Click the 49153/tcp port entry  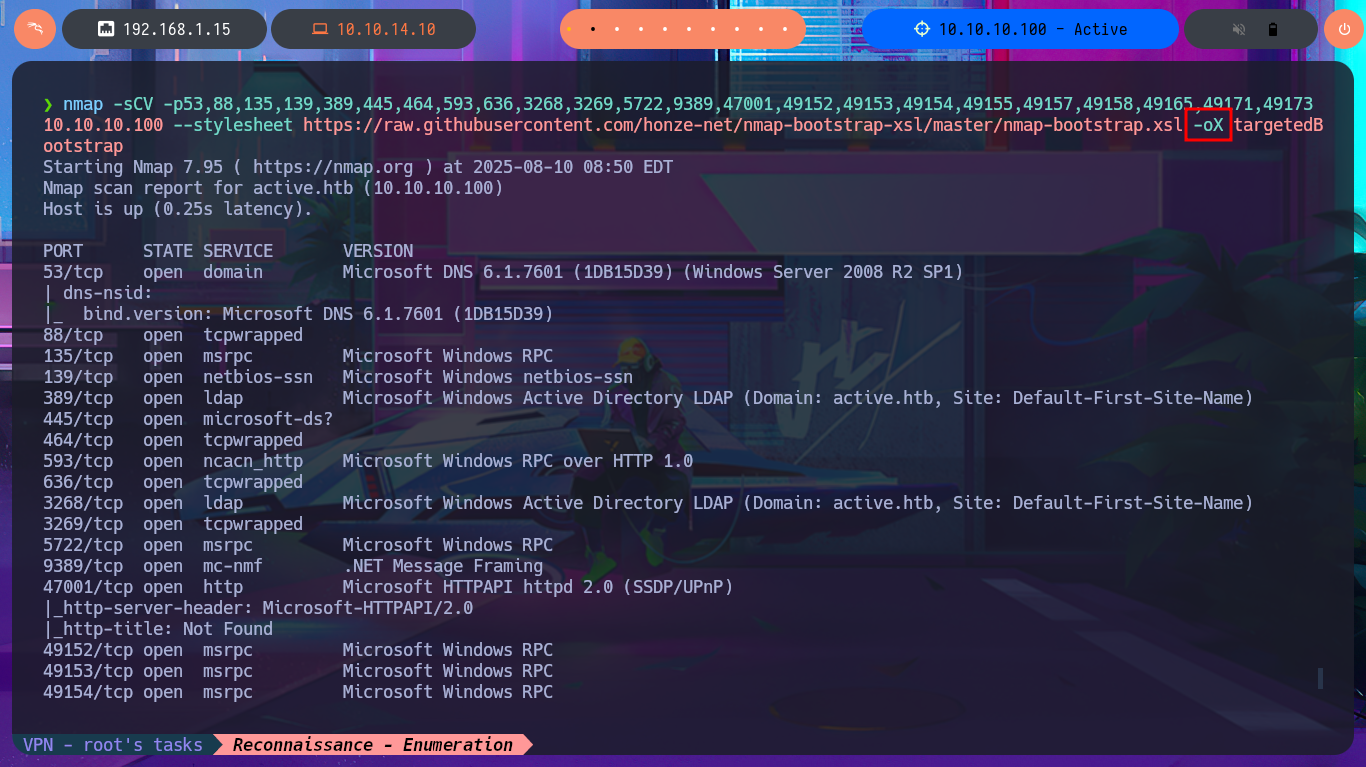[88, 671]
